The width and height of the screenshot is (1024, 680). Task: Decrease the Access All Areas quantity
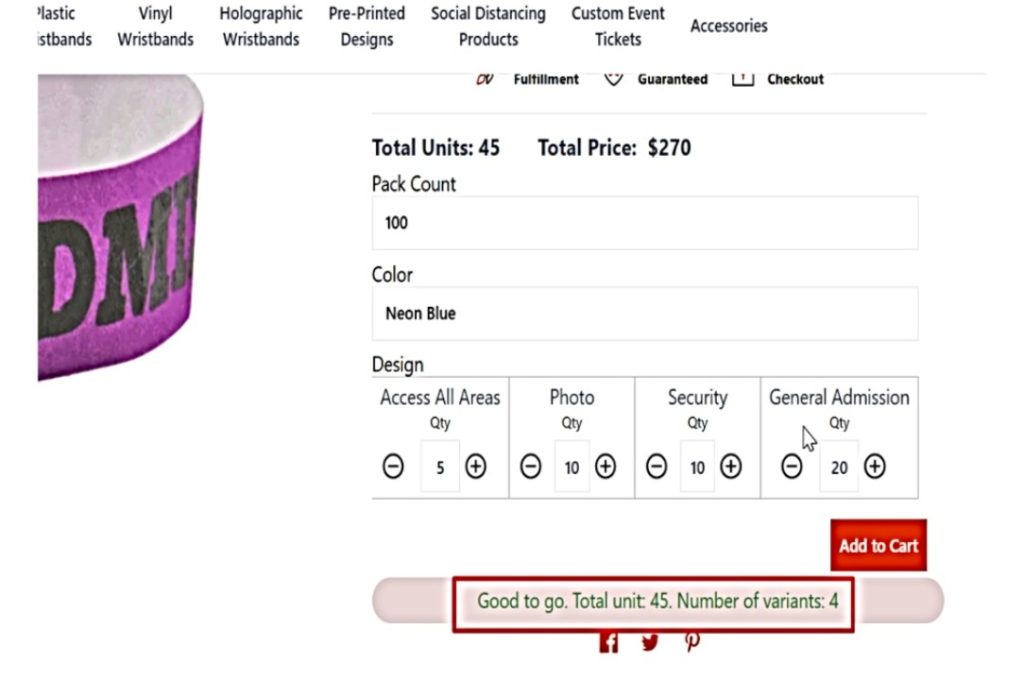click(x=393, y=466)
